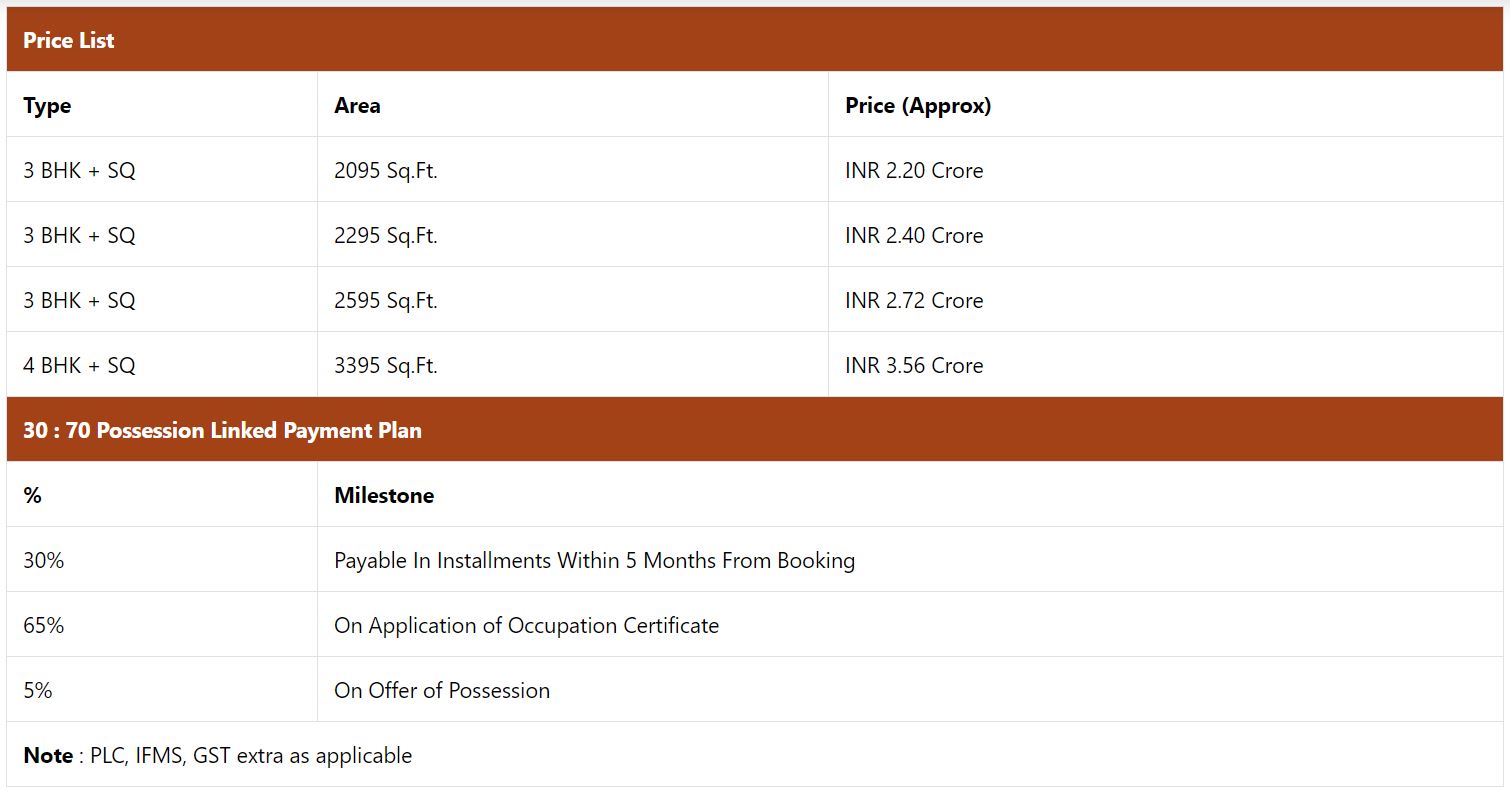Select the 65% payment cell

pos(44,625)
